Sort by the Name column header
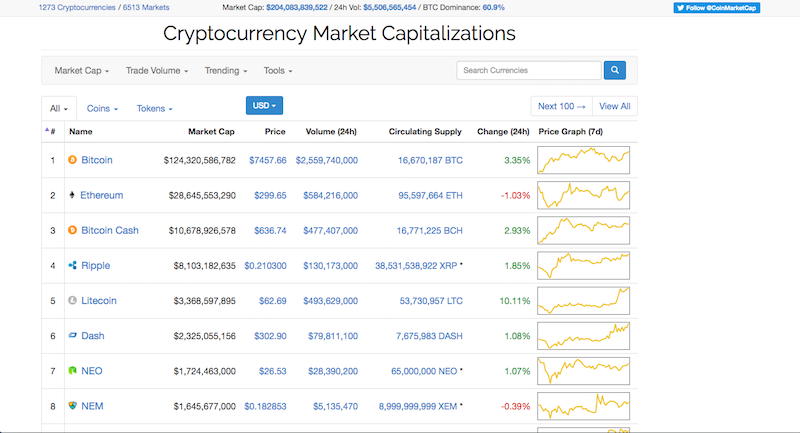 (81, 132)
